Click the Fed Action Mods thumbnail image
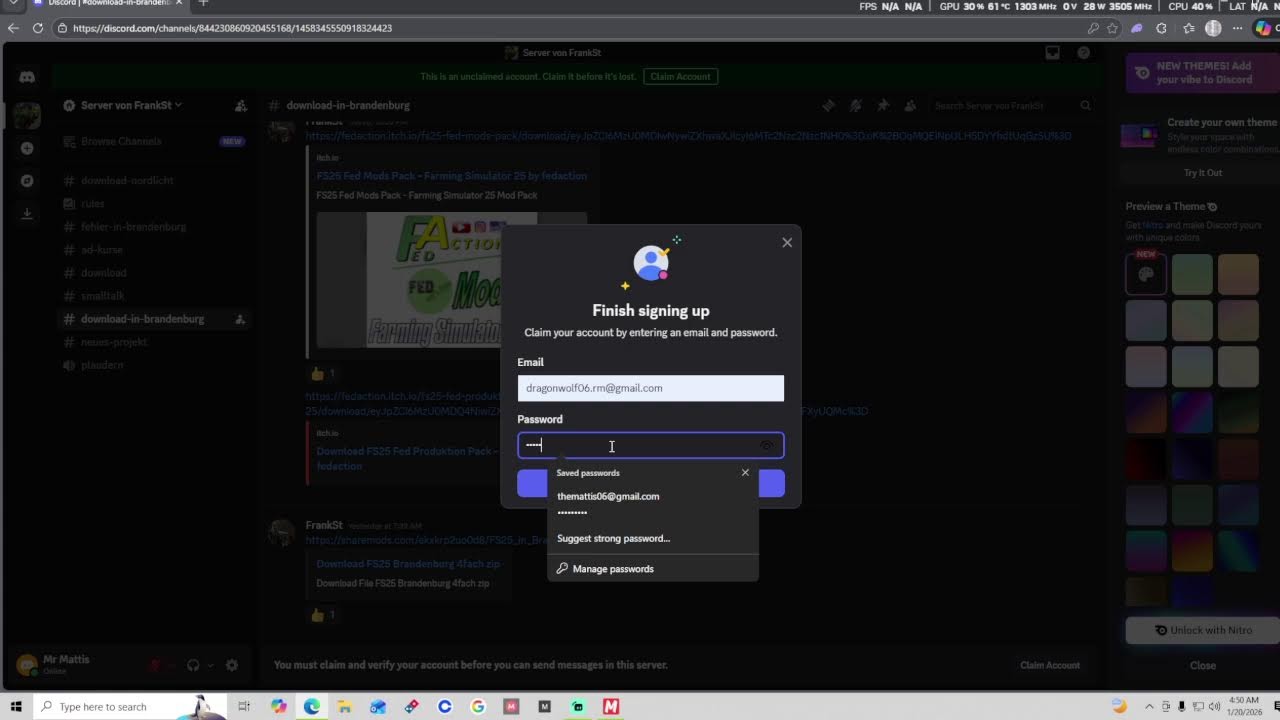 (x=451, y=279)
